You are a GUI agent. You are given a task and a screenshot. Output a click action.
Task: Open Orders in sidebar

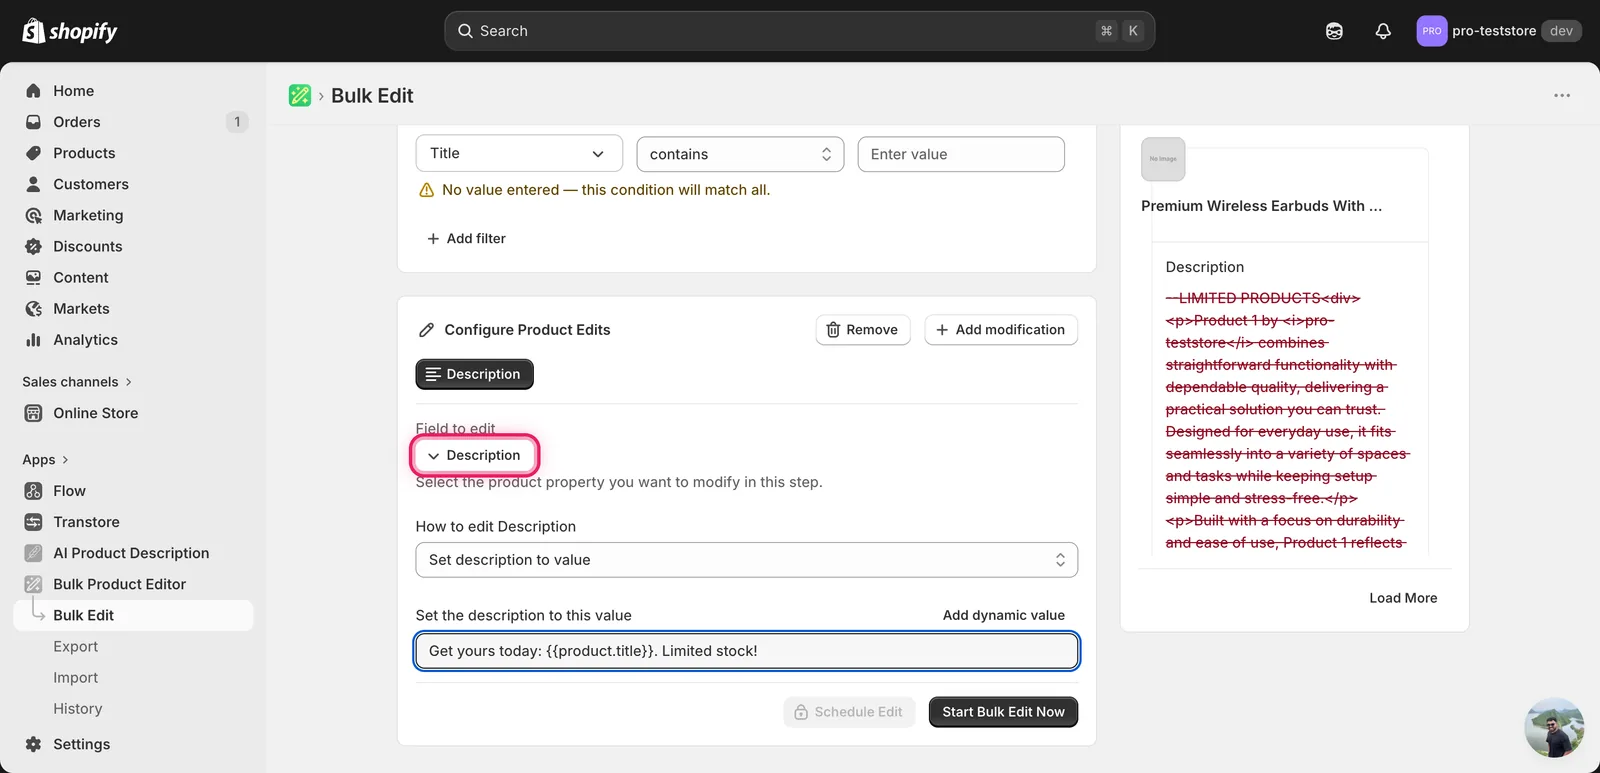tap(133, 122)
